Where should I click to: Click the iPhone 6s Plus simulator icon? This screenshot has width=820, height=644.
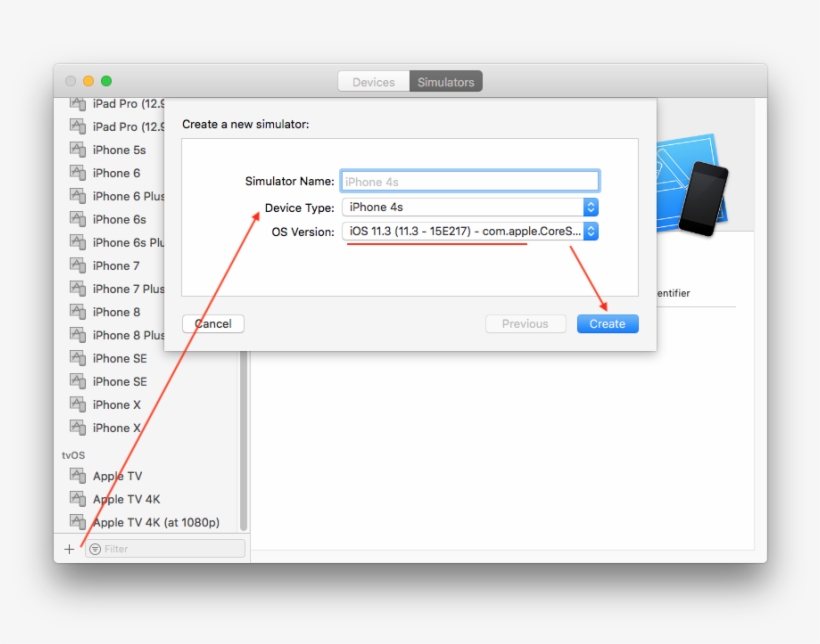[x=78, y=242]
